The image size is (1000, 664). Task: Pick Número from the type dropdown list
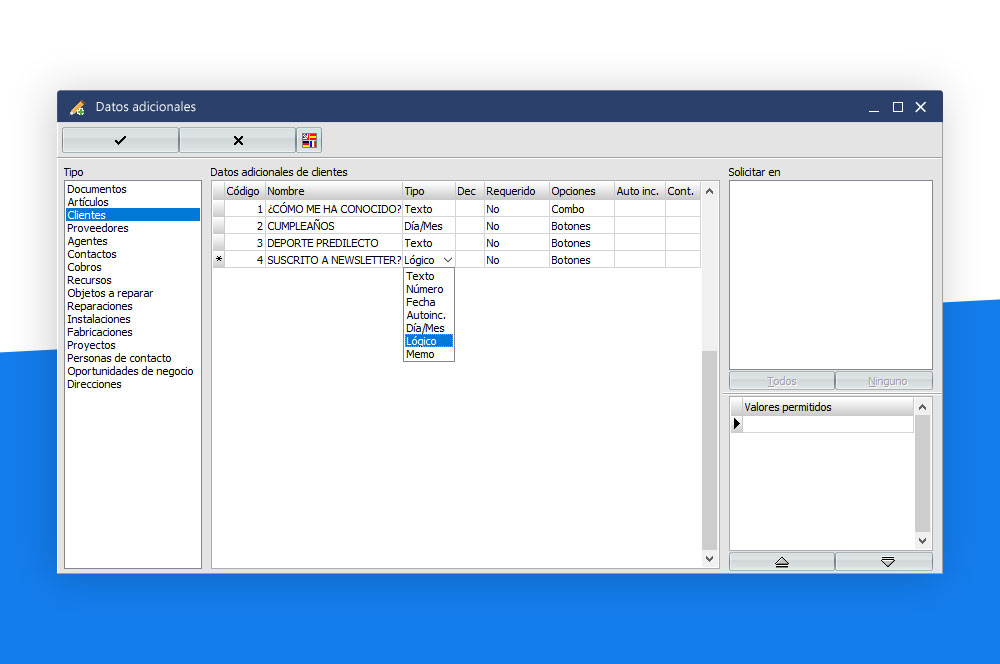click(x=424, y=289)
